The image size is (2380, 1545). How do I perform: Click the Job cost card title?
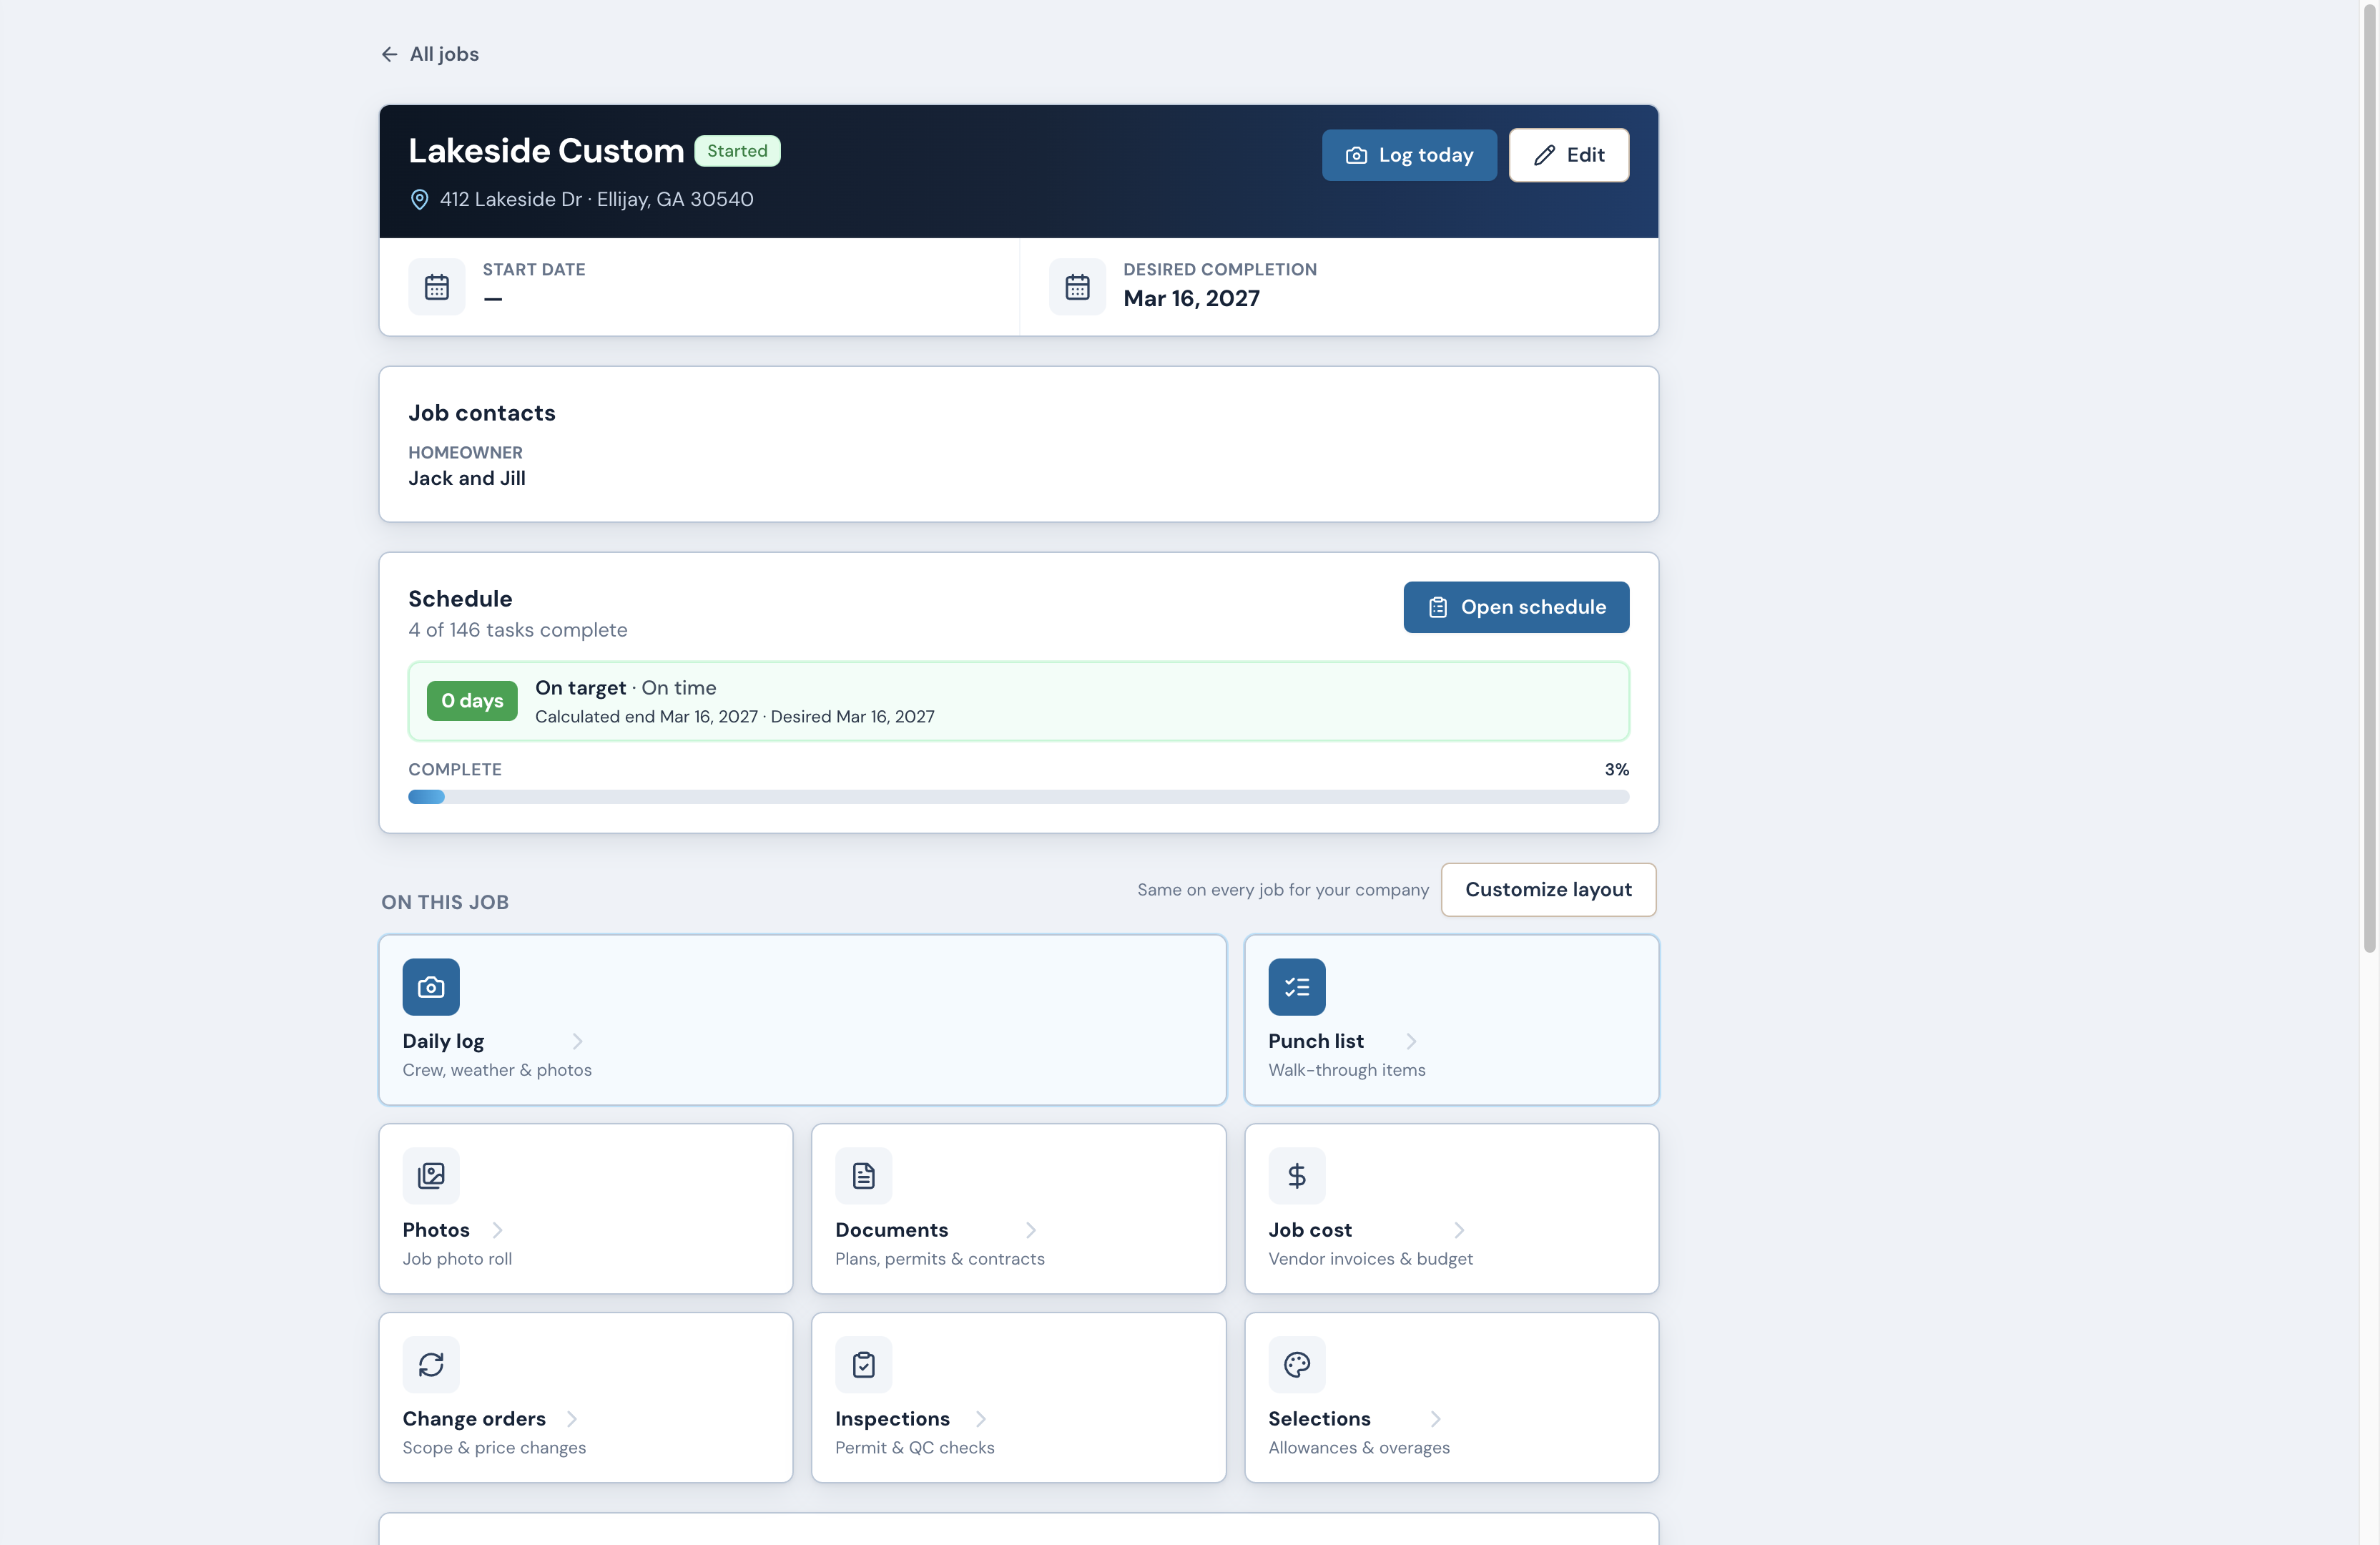coord(1310,1230)
